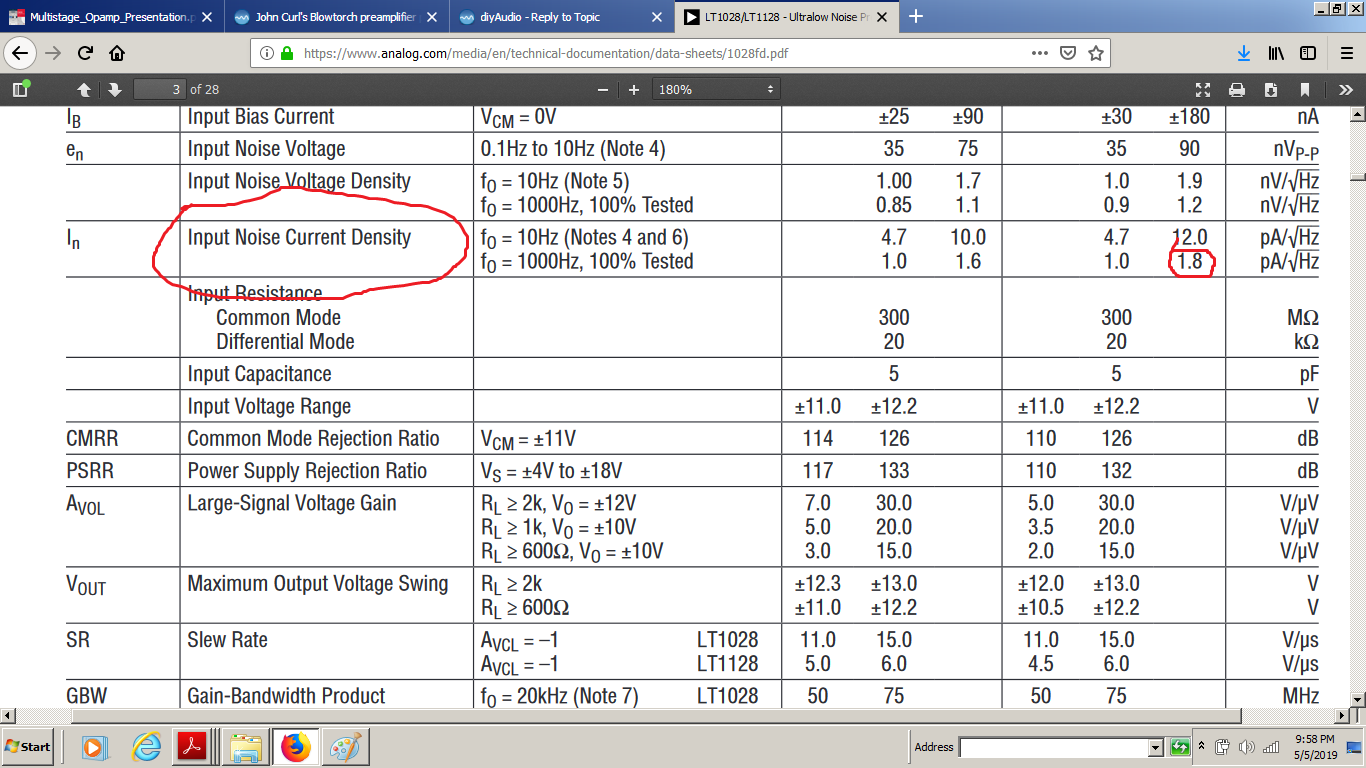Open the 180% zoom level dropdown
This screenshot has width=1366, height=768.
coord(716,89)
